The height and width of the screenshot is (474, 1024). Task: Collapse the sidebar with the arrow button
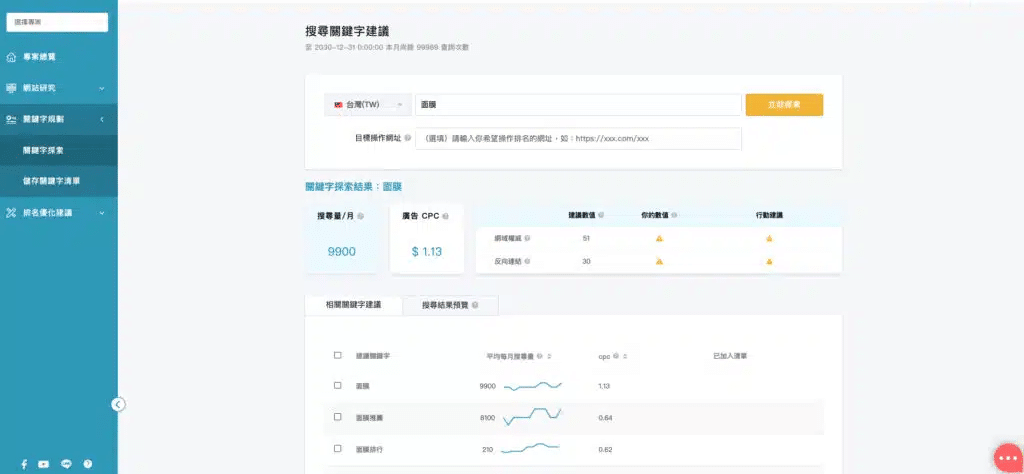tap(118, 404)
